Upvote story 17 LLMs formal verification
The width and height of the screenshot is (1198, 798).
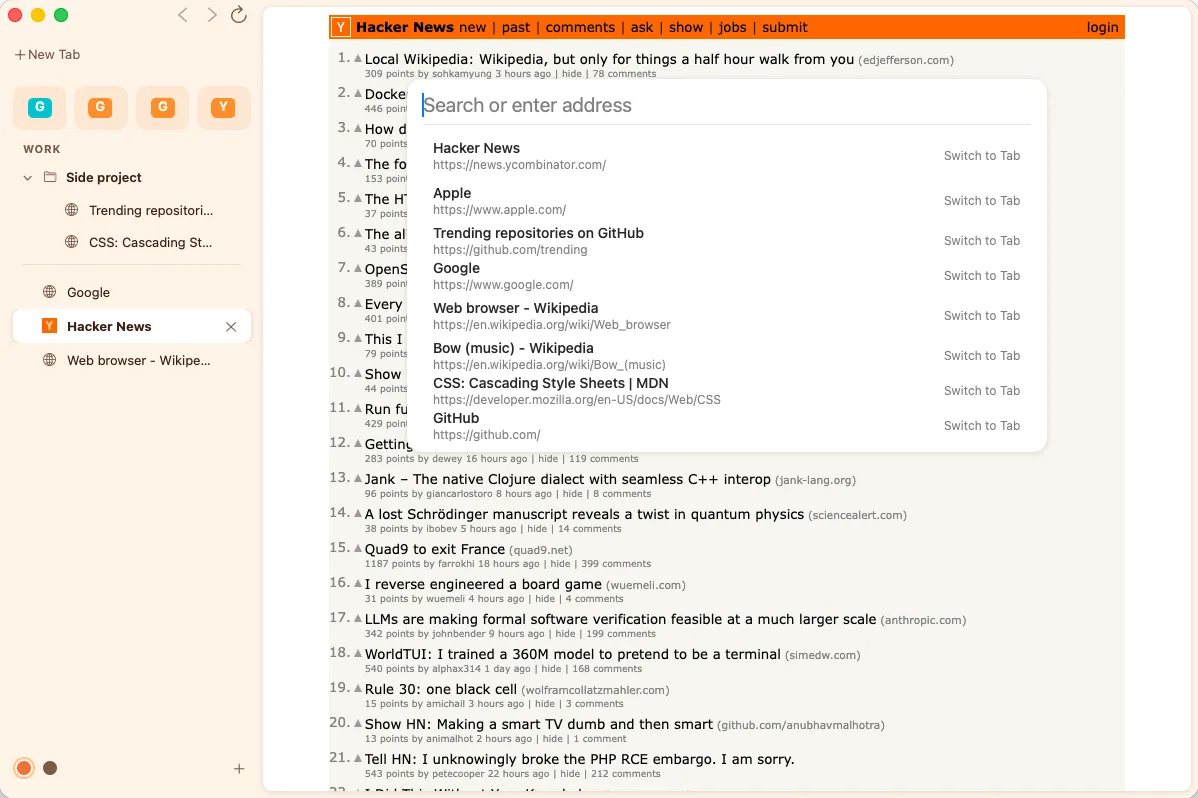[358, 618]
